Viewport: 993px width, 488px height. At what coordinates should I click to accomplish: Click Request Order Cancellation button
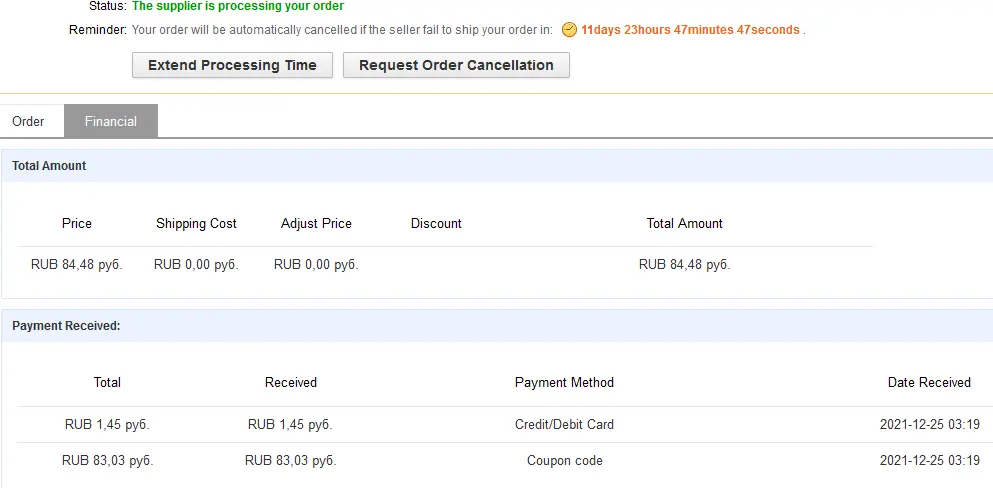click(x=456, y=65)
